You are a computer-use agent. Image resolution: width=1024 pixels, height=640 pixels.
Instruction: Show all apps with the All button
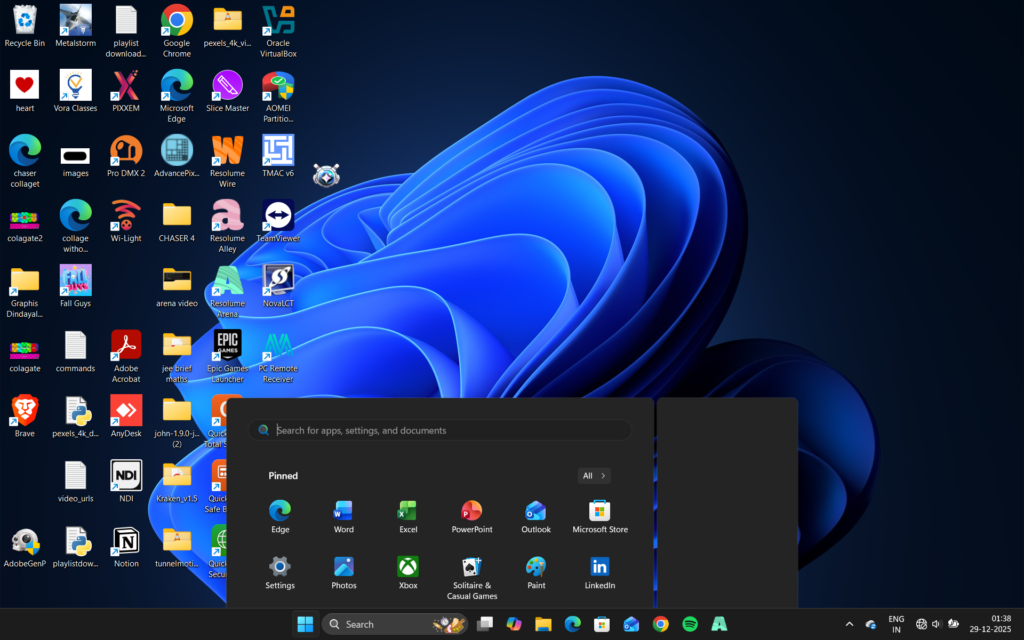click(594, 475)
